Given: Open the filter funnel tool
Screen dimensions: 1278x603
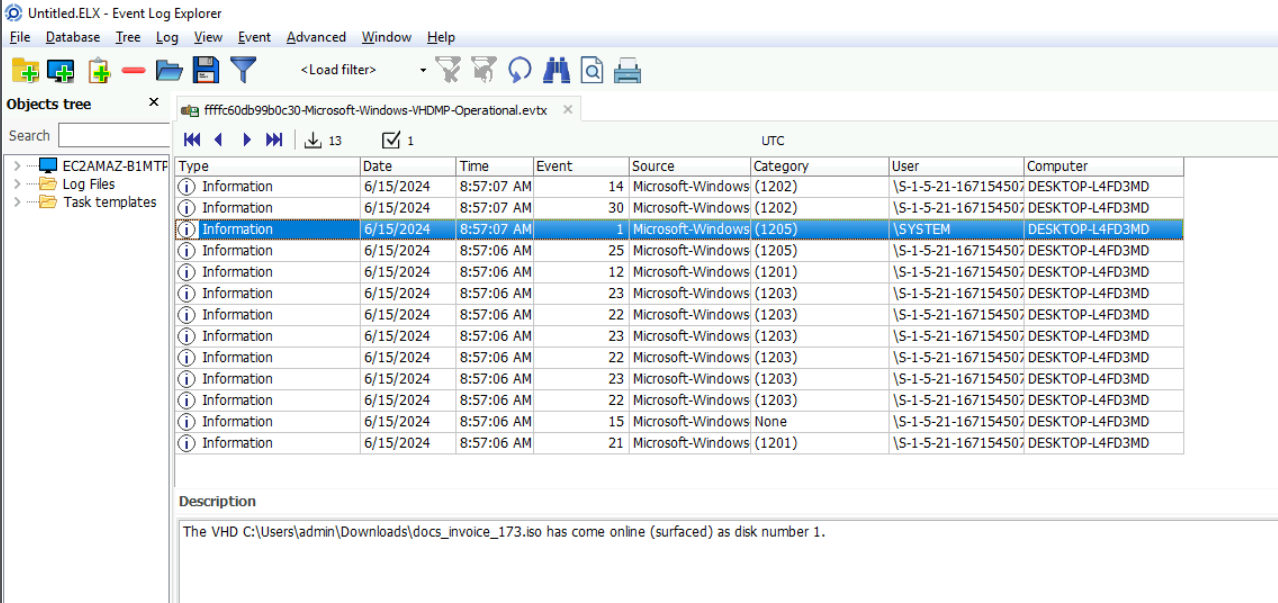Looking at the screenshot, I should pos(243,70).
